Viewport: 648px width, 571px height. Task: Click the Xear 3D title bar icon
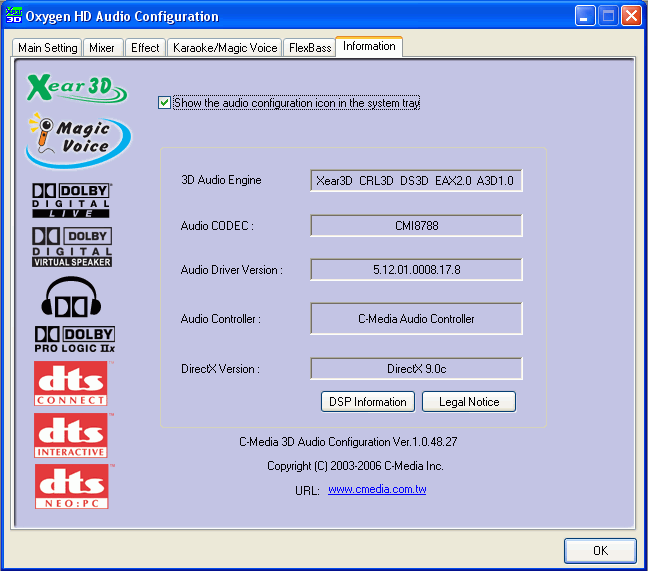(x=13, y=15)
